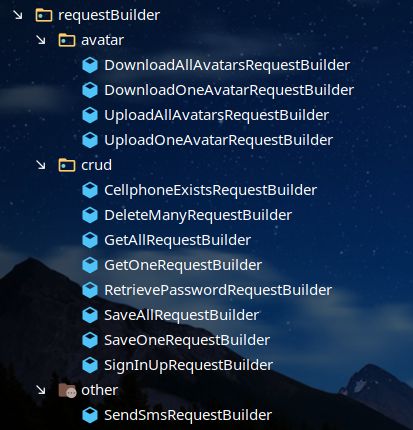Screen dimensions: 413x430
Task: Click the cube icon beside DownloadAllAvatarsRequestBuilder
Action: coord(90,65)
